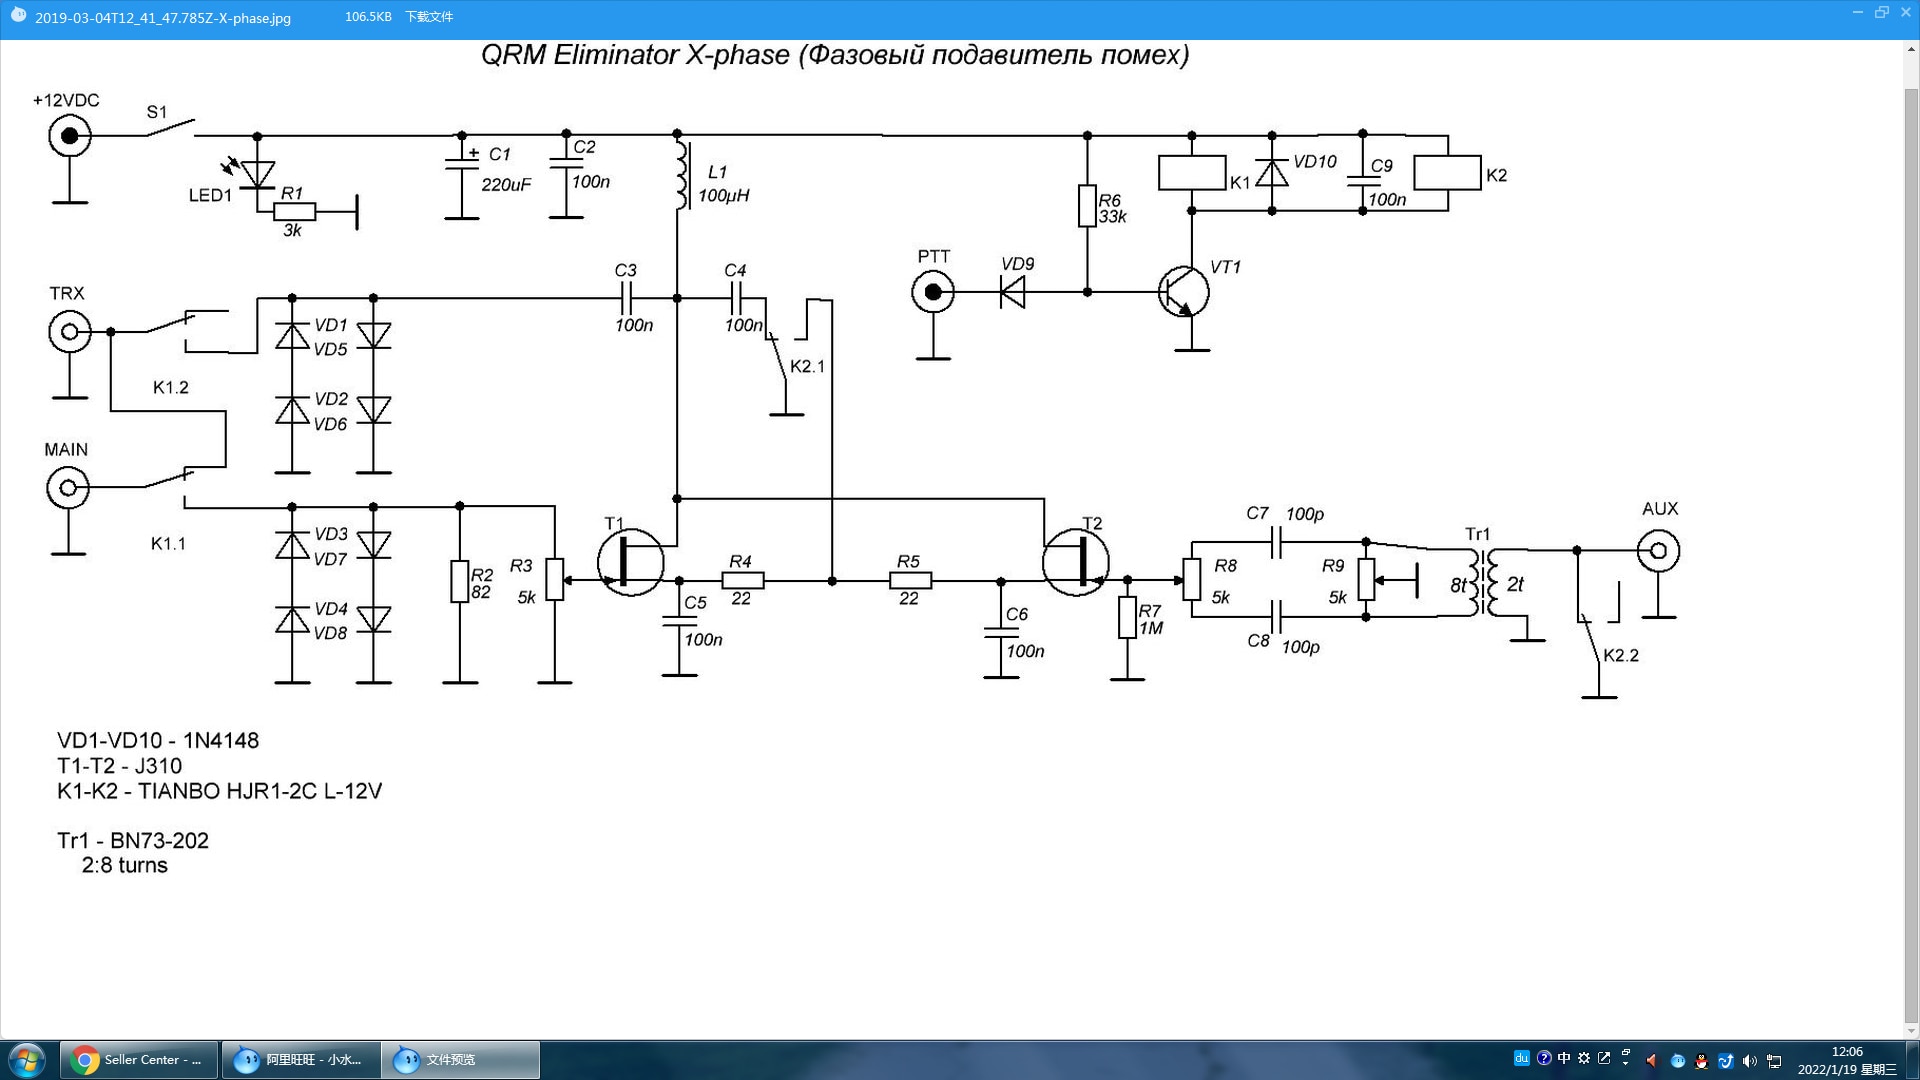
Task: Click the AliWangwang logo in the title bar
Action: [x=17, y=15]
